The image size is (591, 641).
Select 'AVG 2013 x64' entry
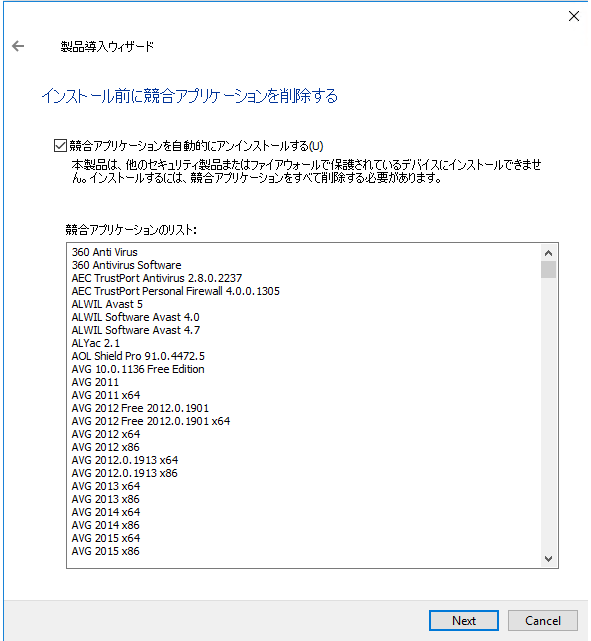point(106,486)
